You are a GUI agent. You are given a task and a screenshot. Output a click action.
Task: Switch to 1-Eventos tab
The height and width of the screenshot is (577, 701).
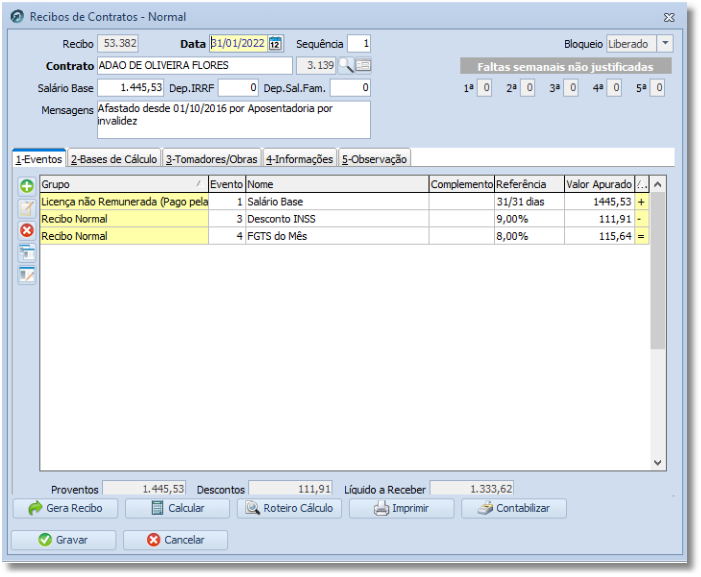click(39, 159)
